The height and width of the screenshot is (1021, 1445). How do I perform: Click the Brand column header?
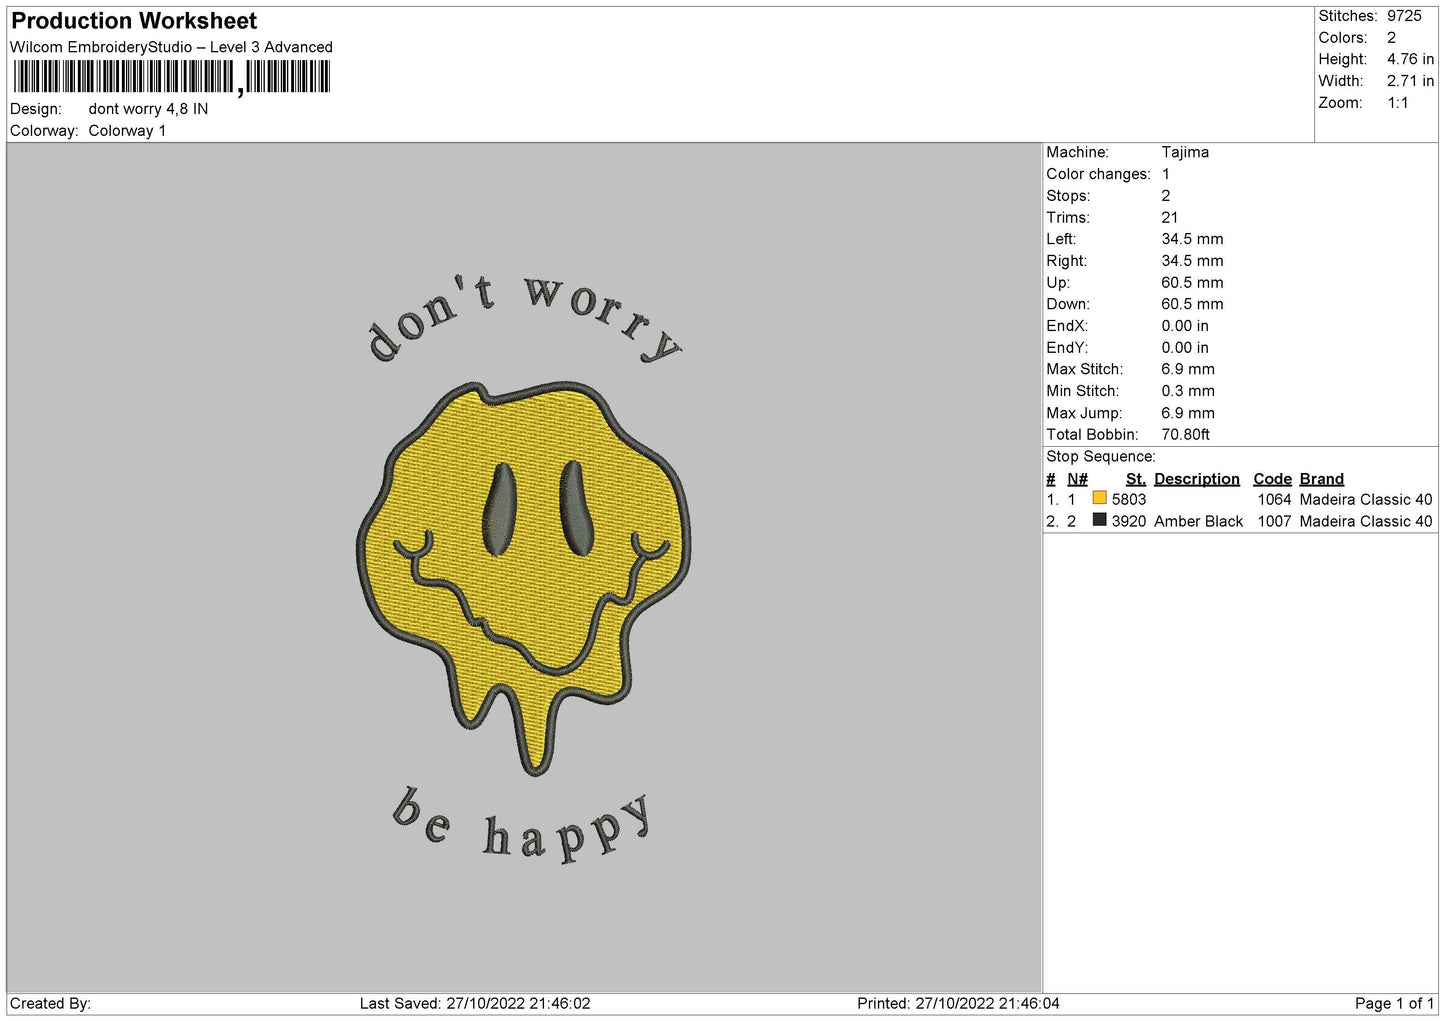pyautogui.click(x=1322, y=479)
